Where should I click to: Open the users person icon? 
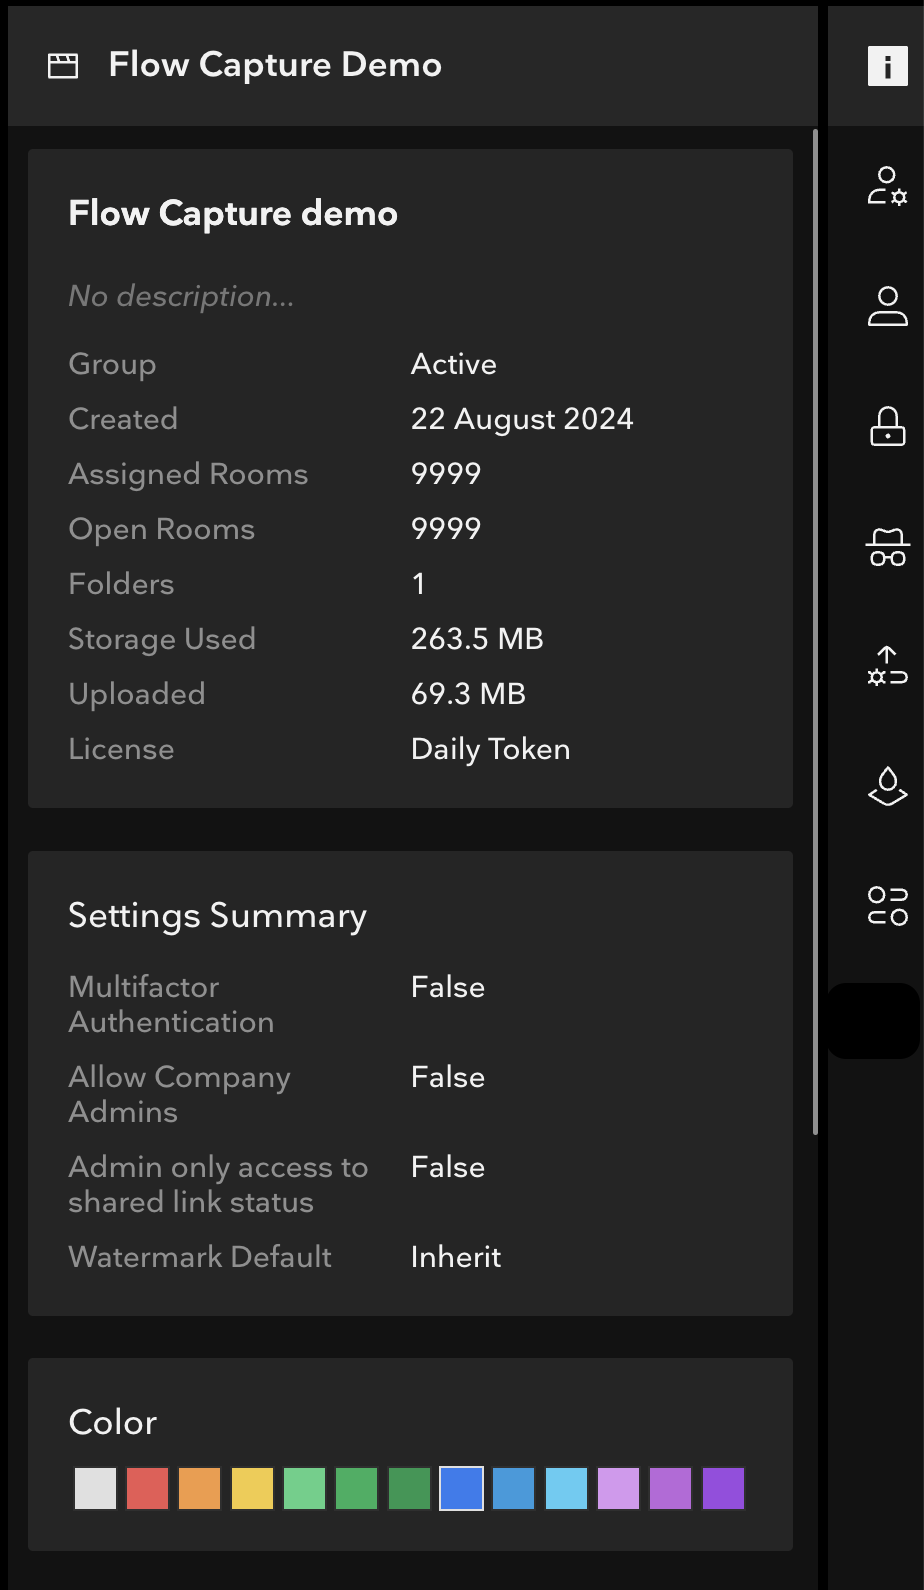[887, 306]
